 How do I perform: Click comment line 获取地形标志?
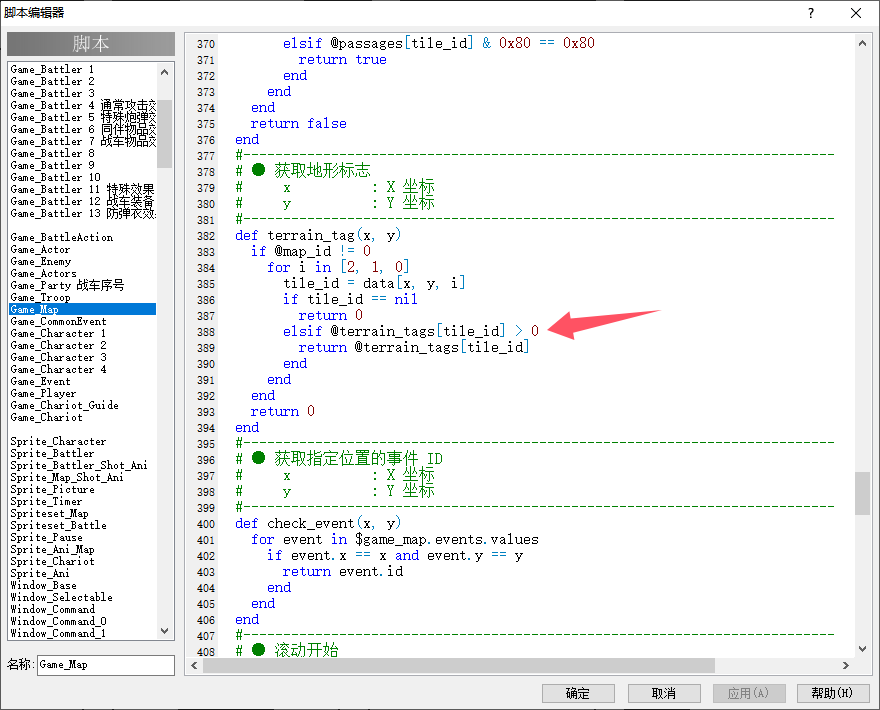coord(303,171)
